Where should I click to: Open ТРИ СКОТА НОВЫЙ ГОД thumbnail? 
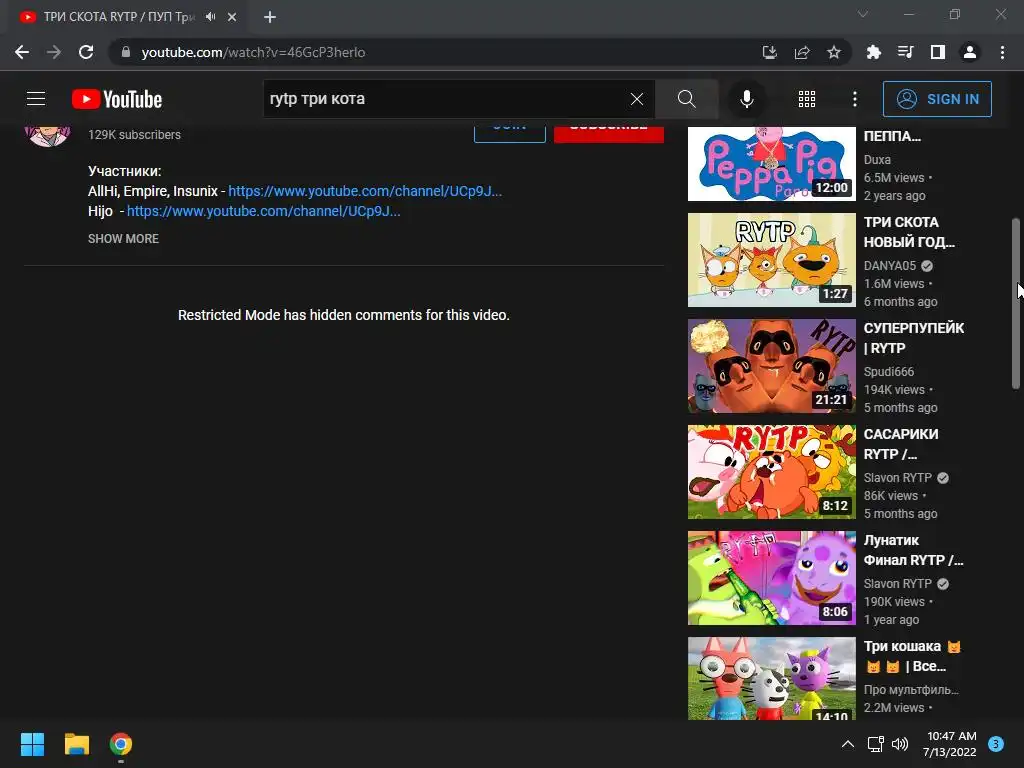[771, 260]
